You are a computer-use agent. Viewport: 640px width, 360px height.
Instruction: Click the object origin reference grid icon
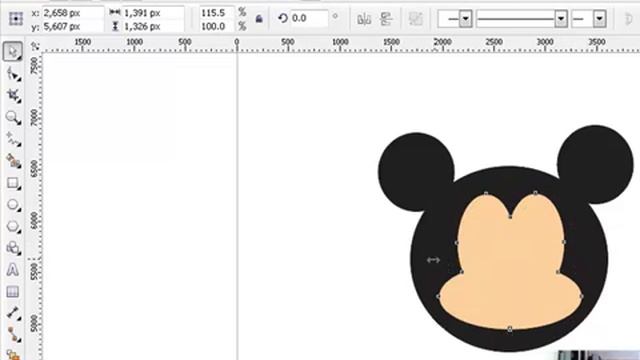pyautogui.click(x=16, y=19)
